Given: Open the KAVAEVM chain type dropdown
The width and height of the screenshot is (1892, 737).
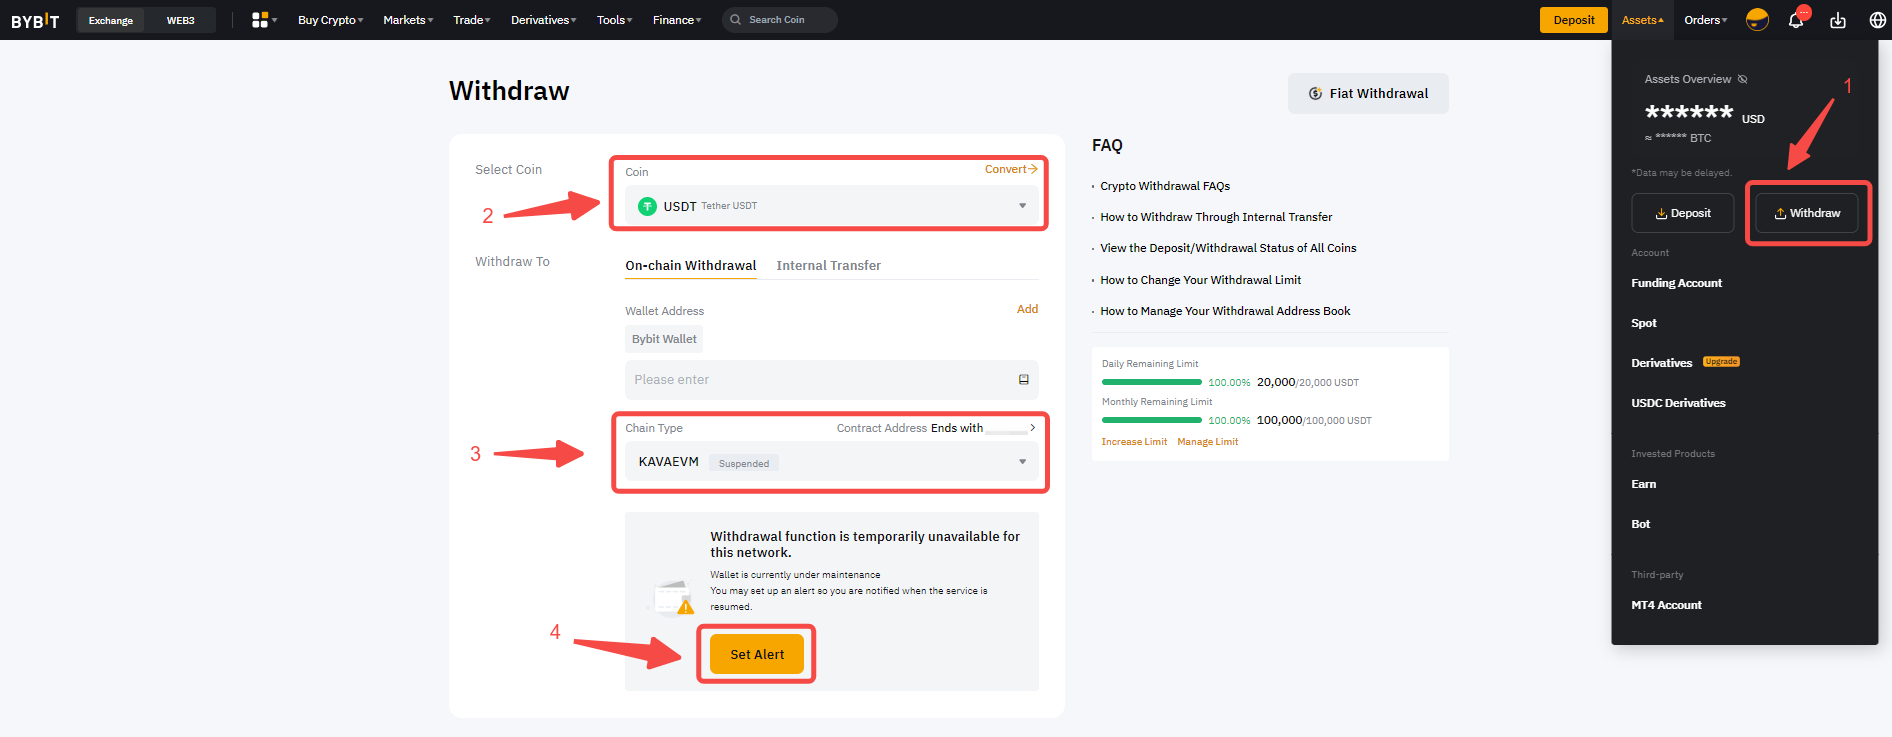Looking at the screenshot, I should point(832,462).
